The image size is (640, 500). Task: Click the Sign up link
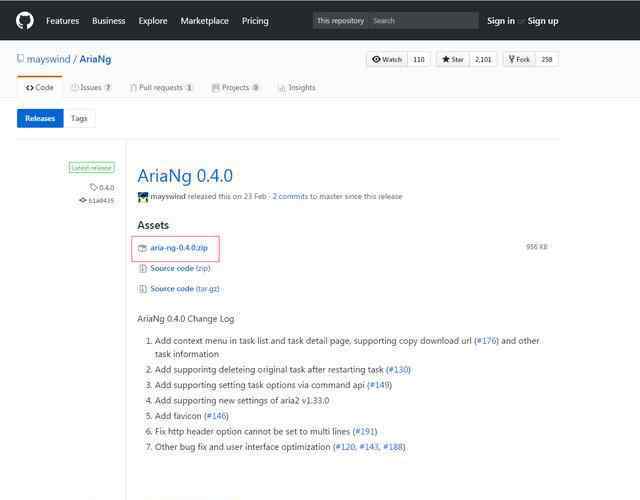coord(542,21)
